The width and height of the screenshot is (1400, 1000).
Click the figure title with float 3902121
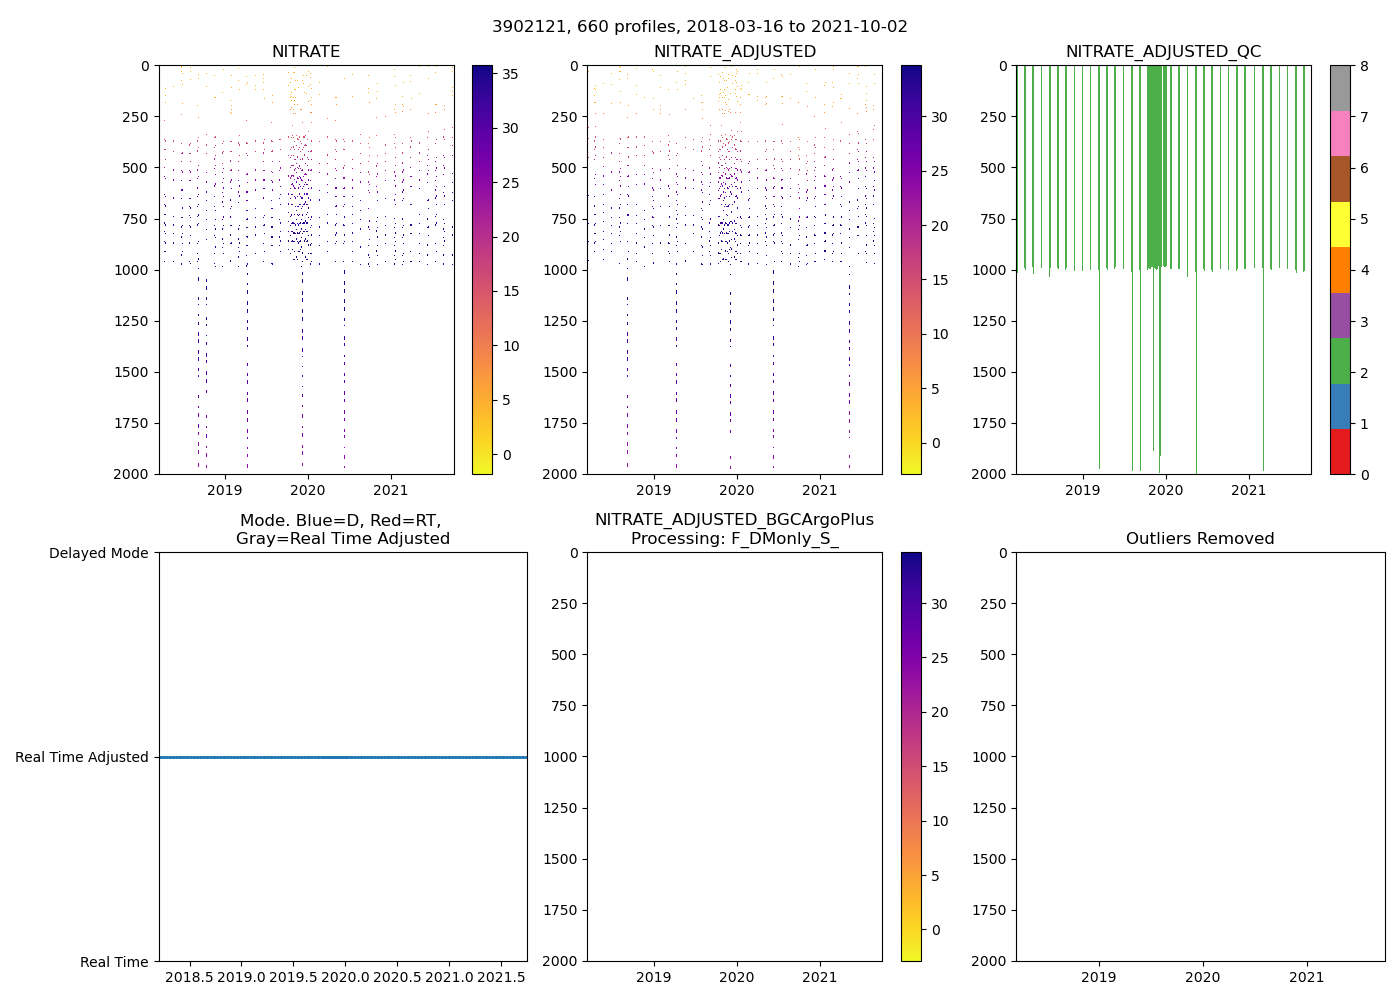[699, 27]
